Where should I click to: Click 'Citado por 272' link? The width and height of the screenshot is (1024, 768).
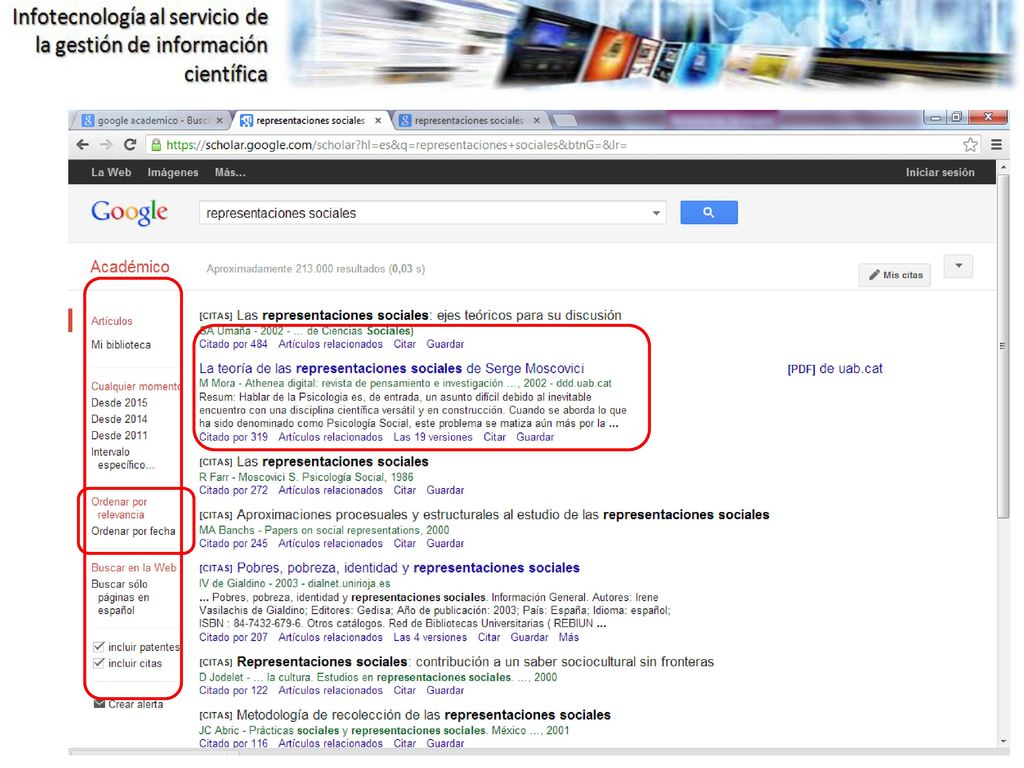[233, 490]
